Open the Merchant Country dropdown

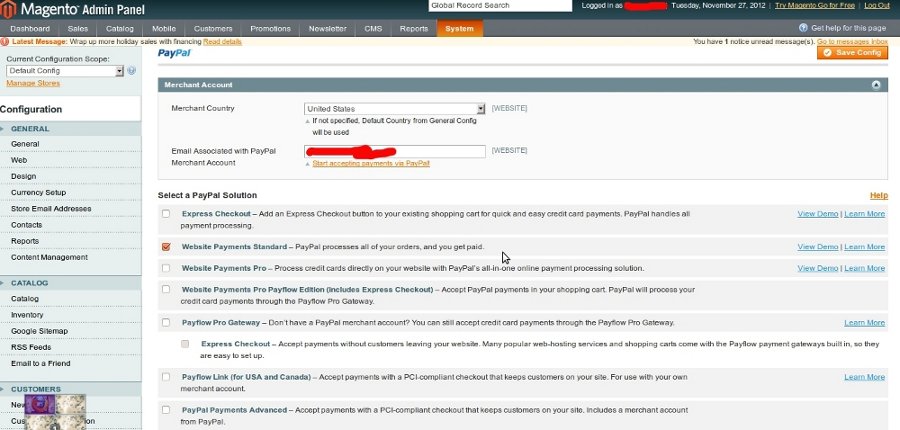[x=395, y=109]
